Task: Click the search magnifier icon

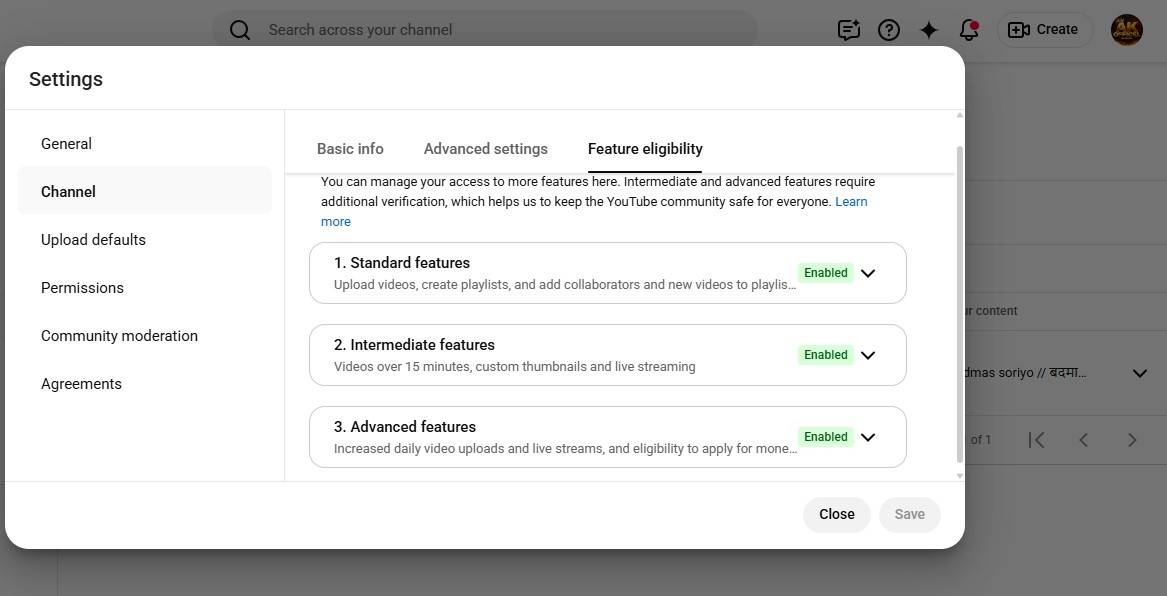Action: pos(240,30)
